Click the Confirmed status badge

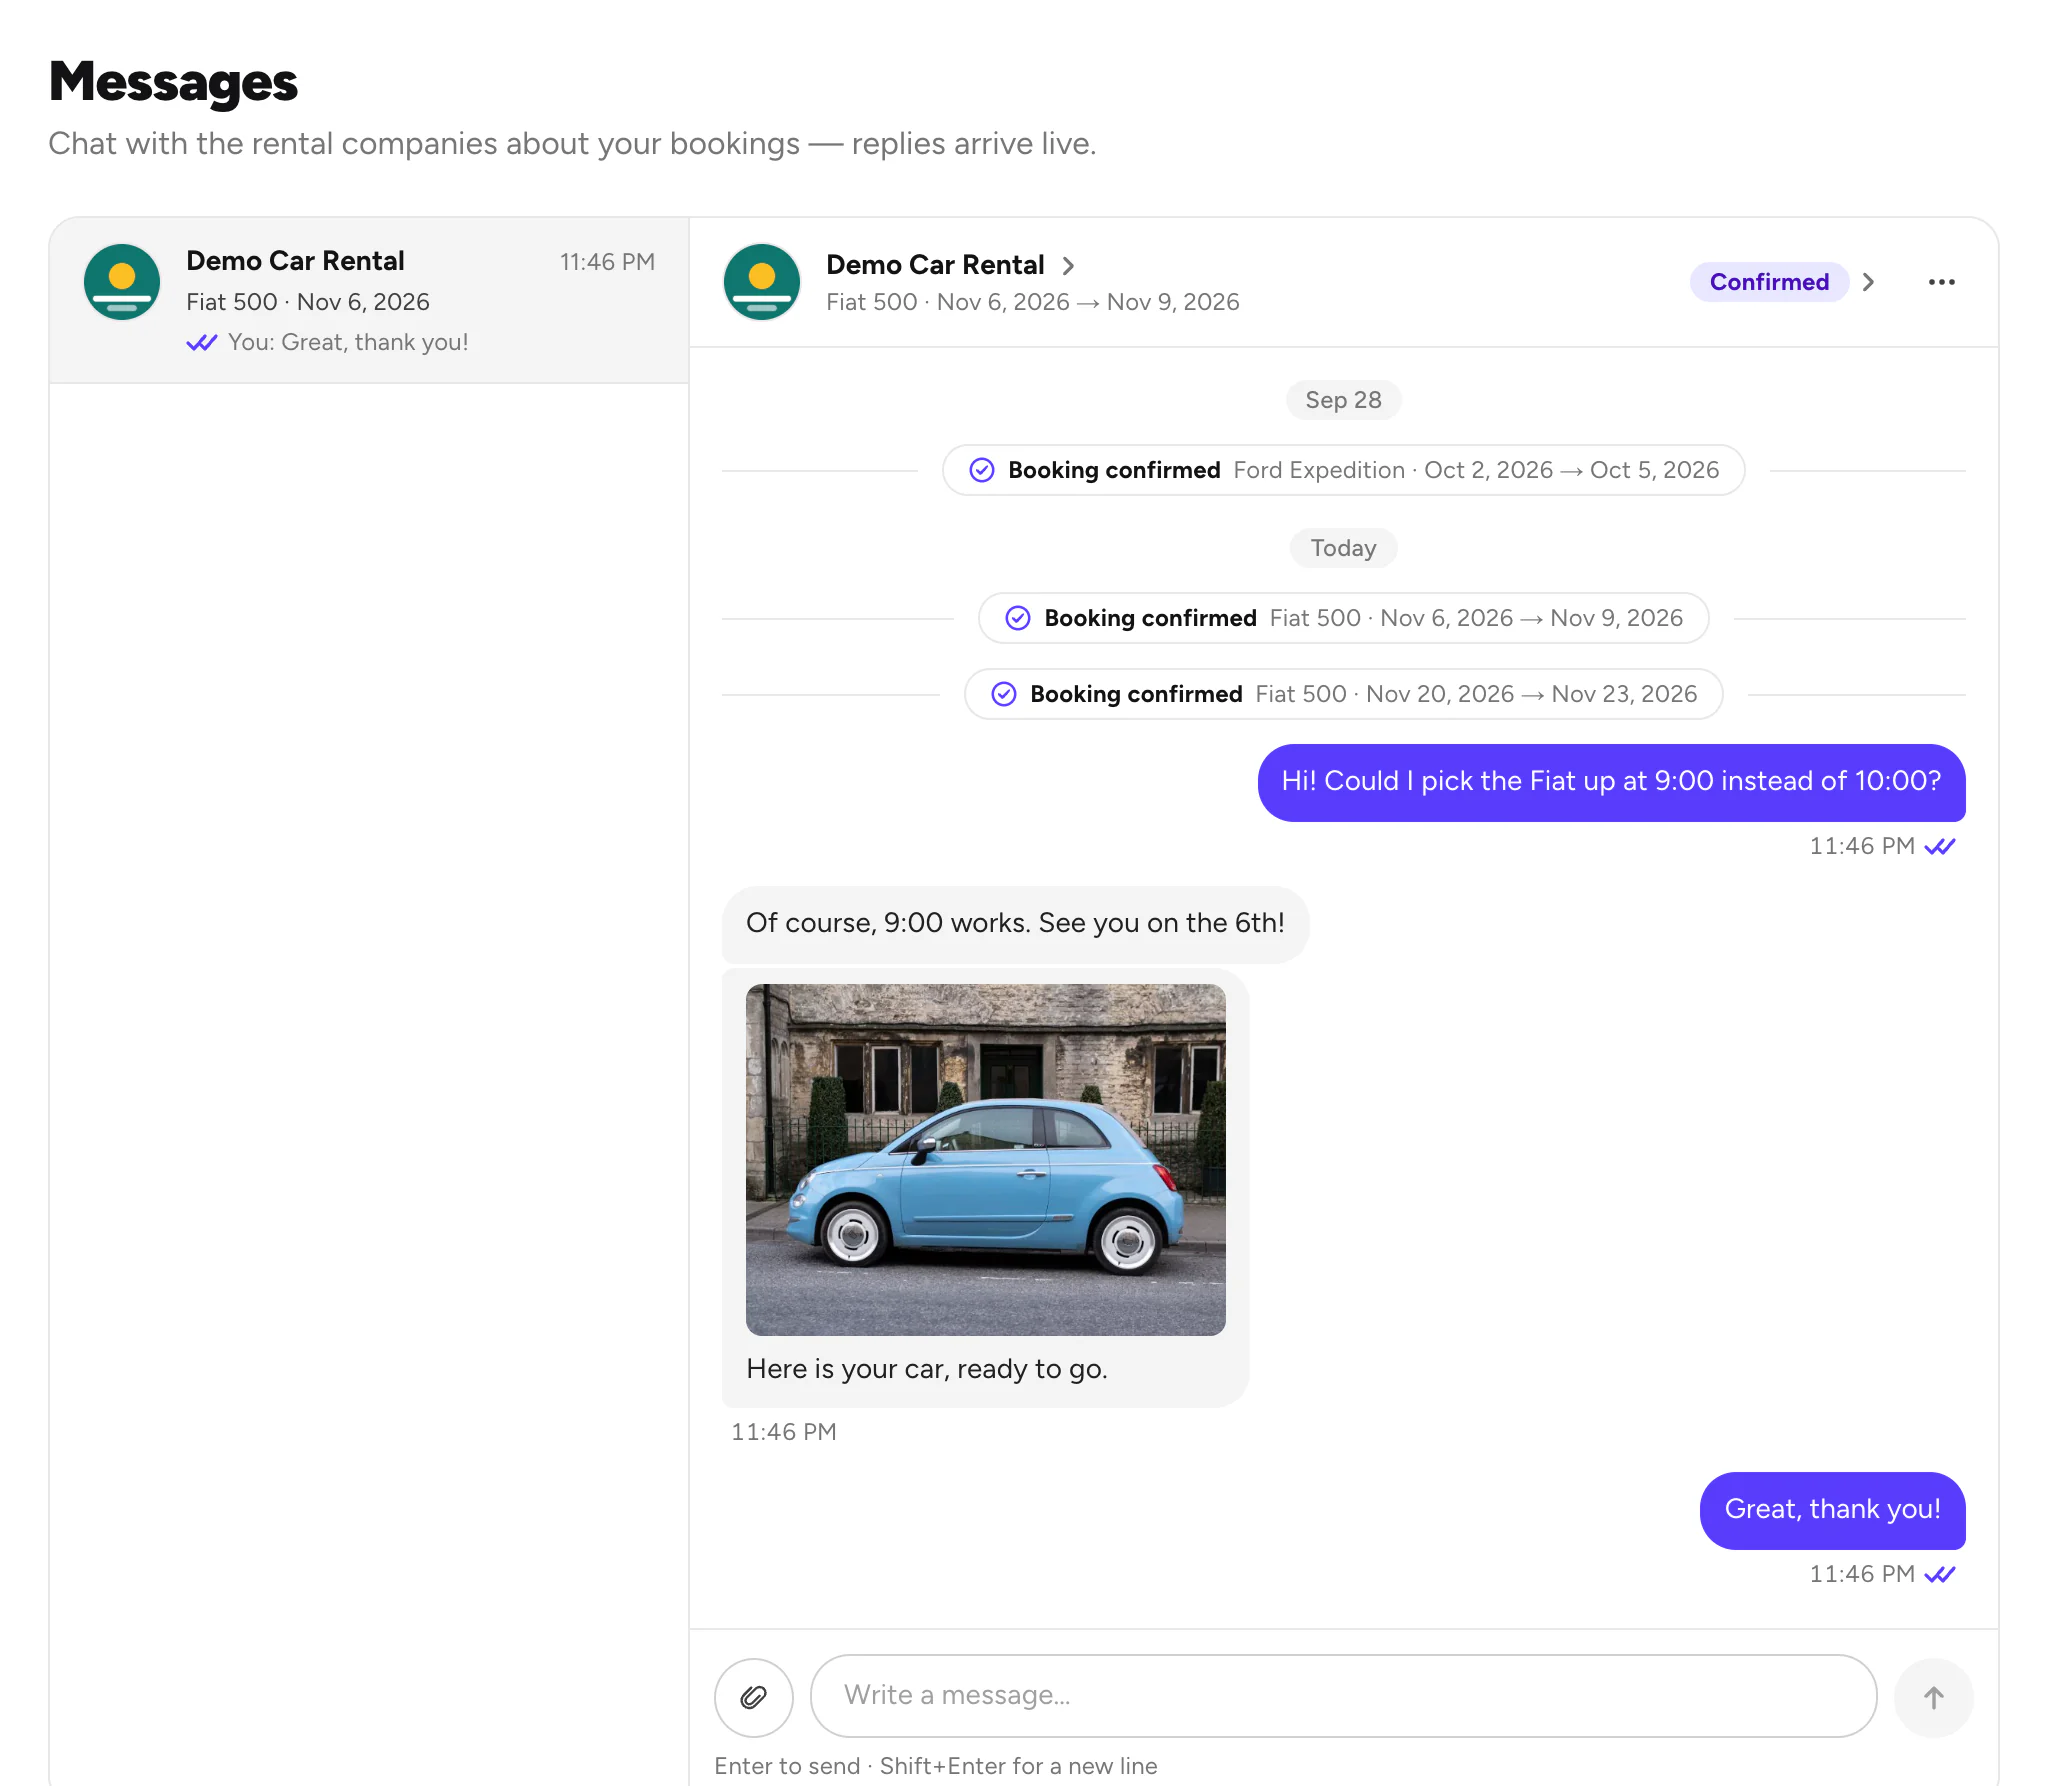pyautogui.click(x=1769, y=282)
